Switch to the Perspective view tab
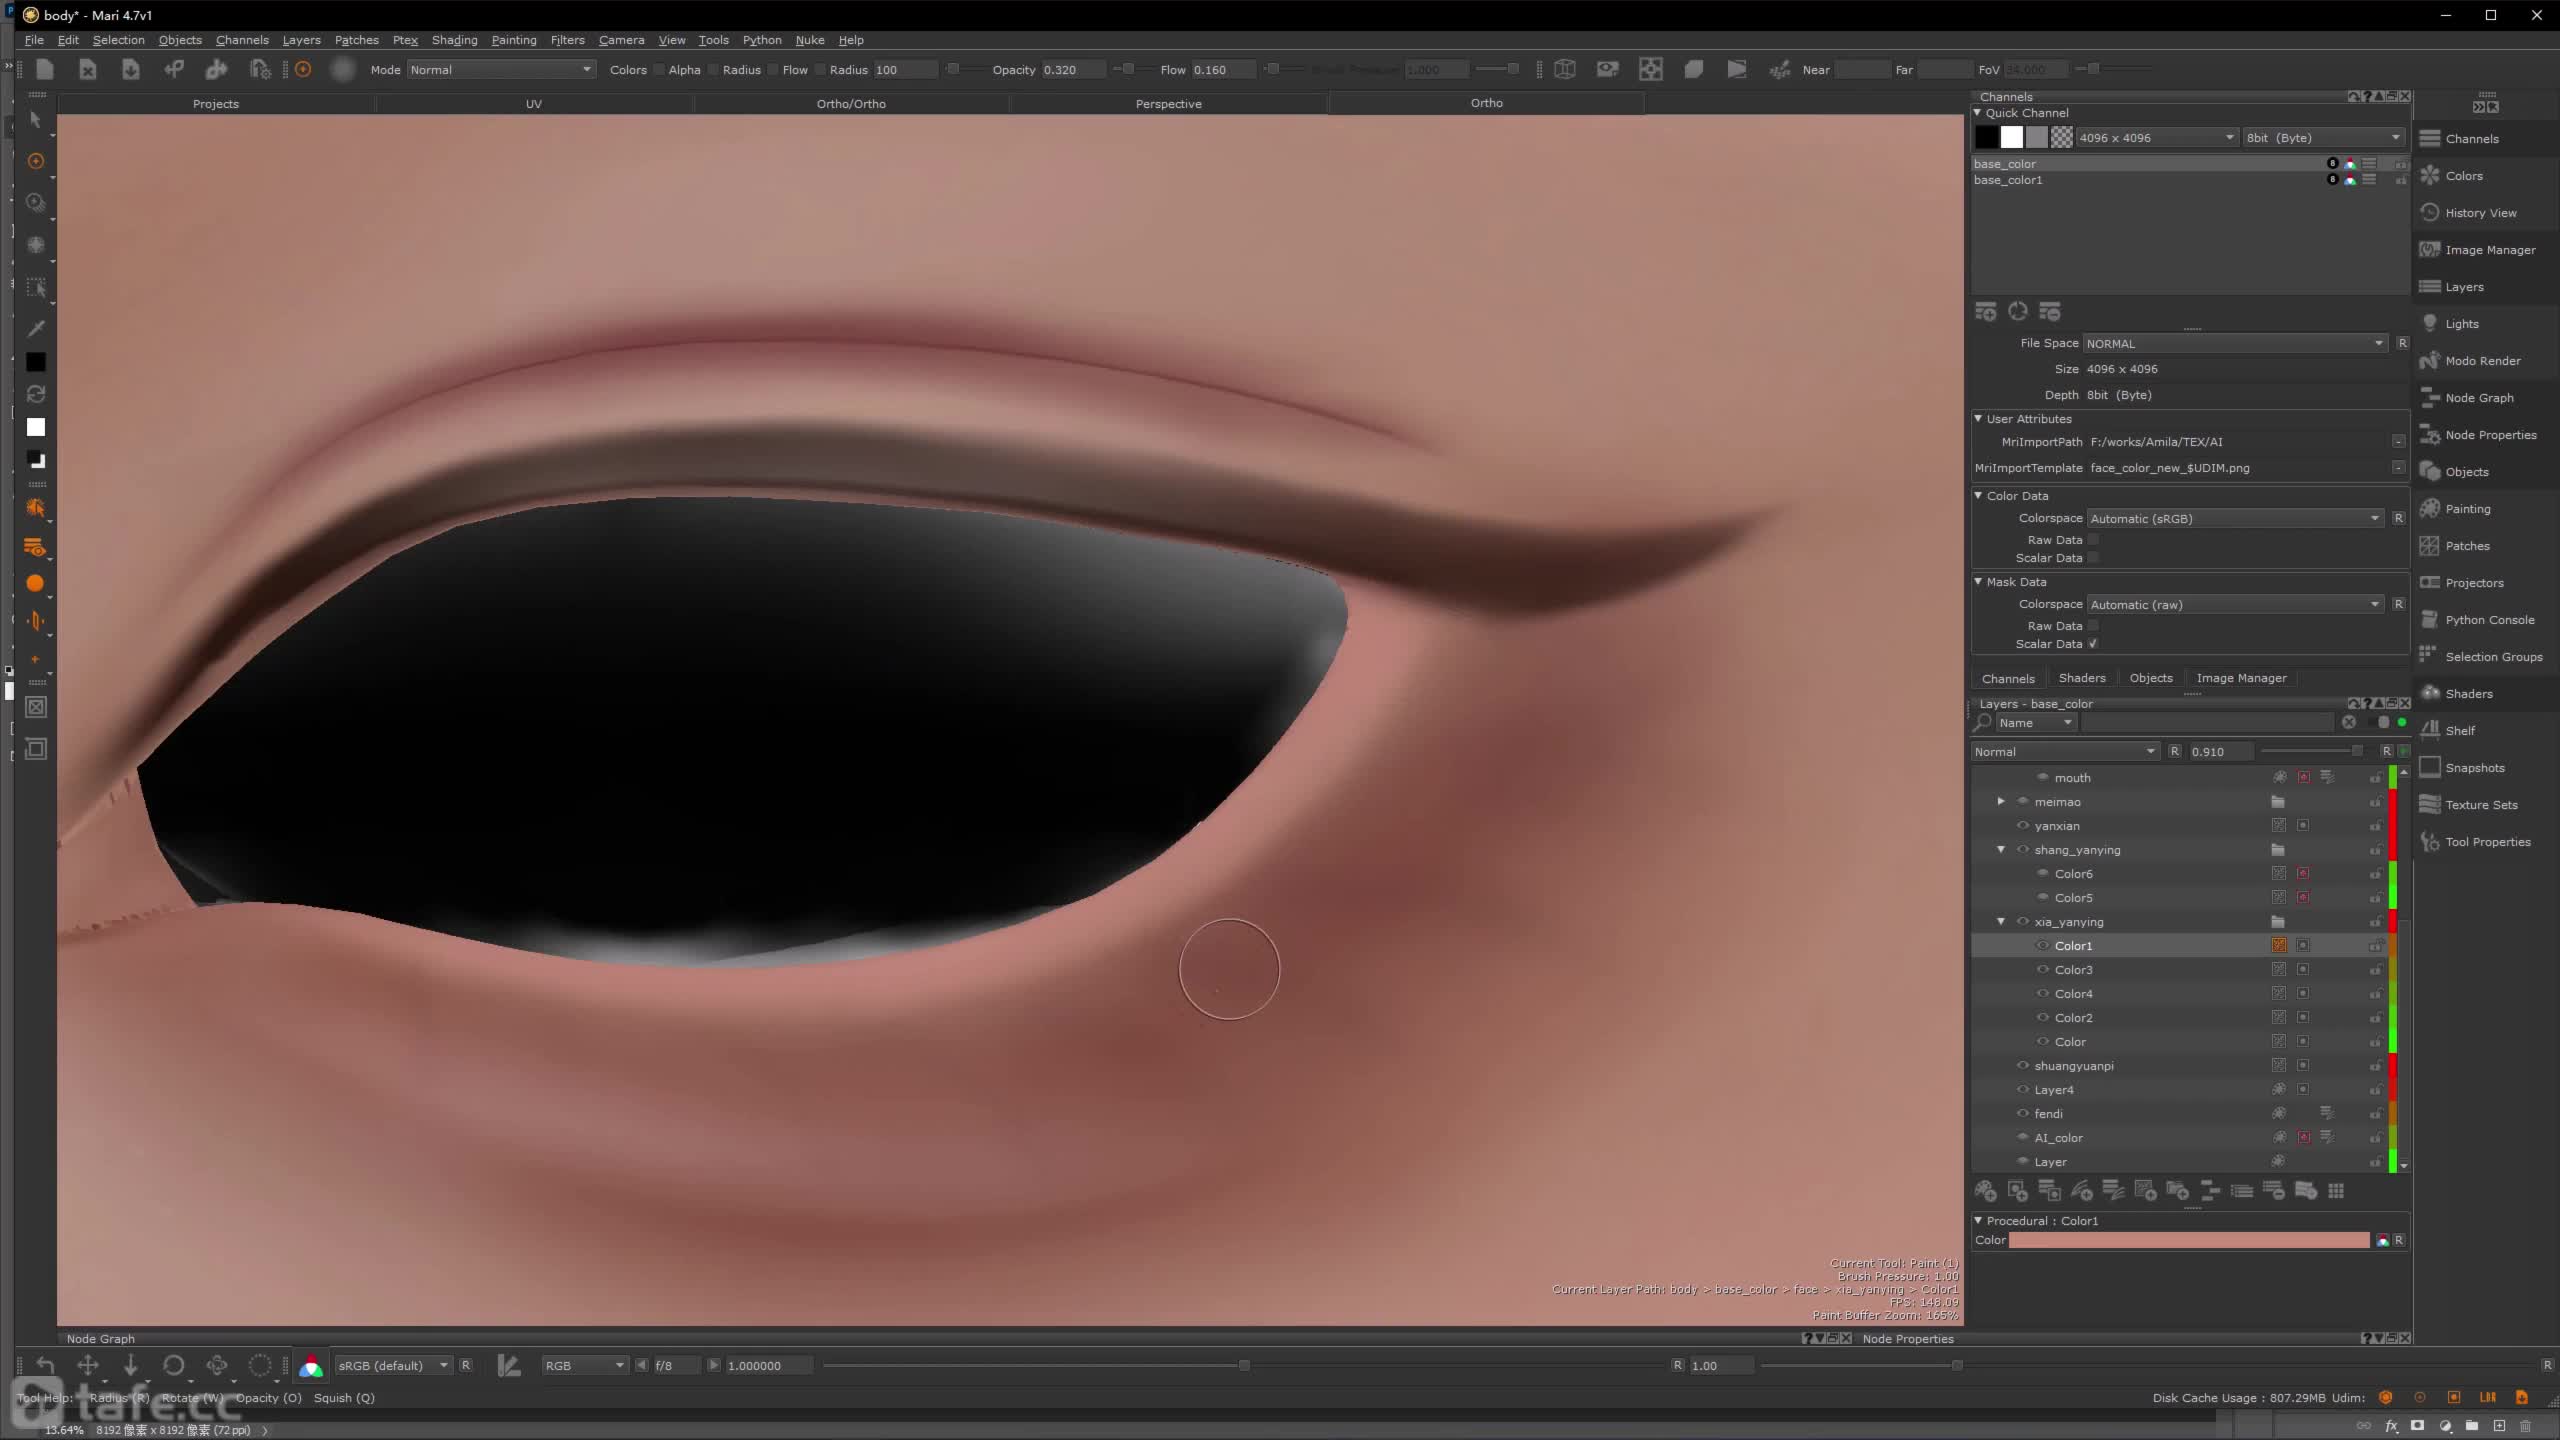The height and width of the screenshot is (1440, 2560). pyautogui.click(x=1168, y=104)
